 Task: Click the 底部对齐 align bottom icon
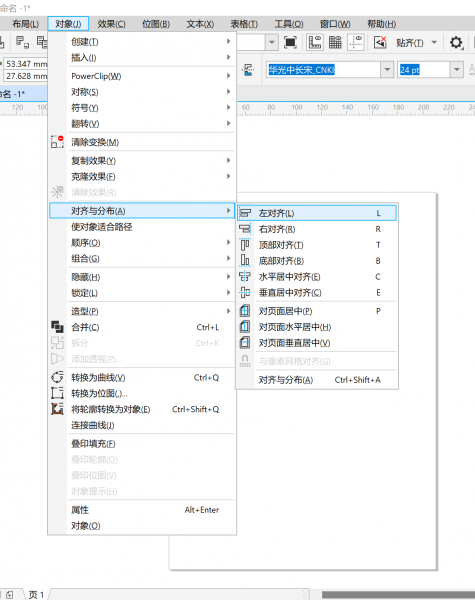245,261
